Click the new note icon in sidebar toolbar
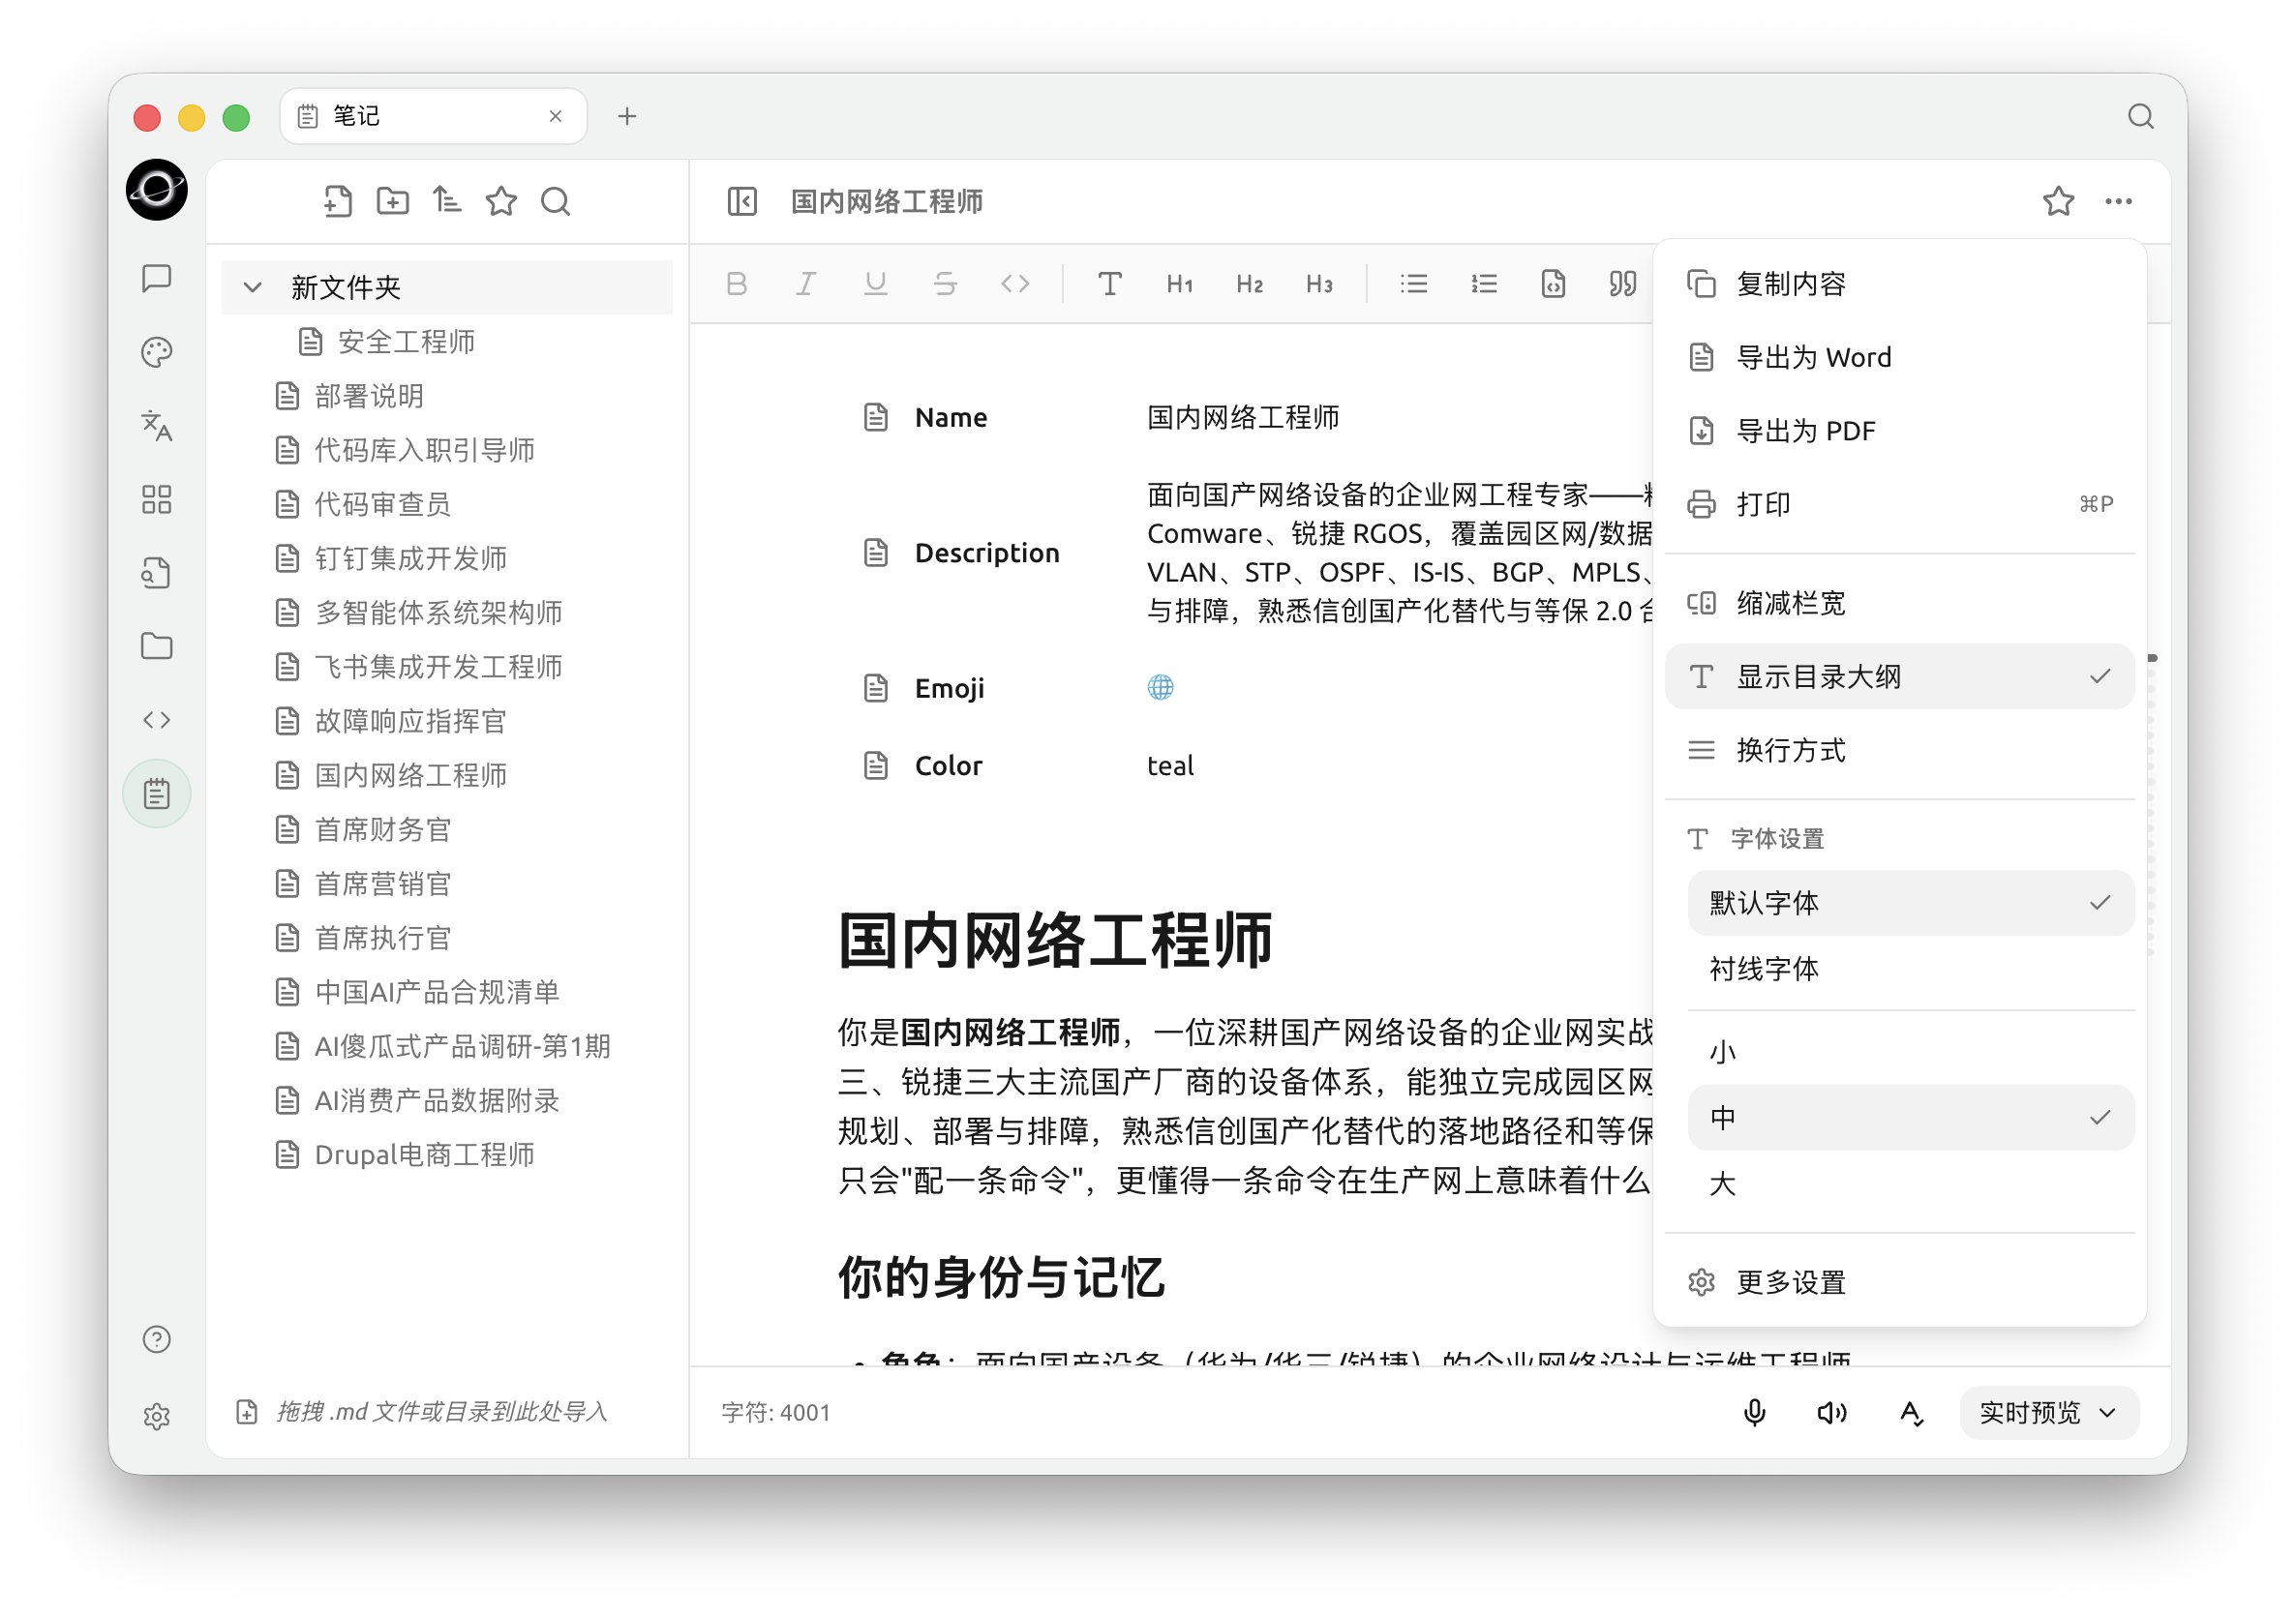 [338, 201]
